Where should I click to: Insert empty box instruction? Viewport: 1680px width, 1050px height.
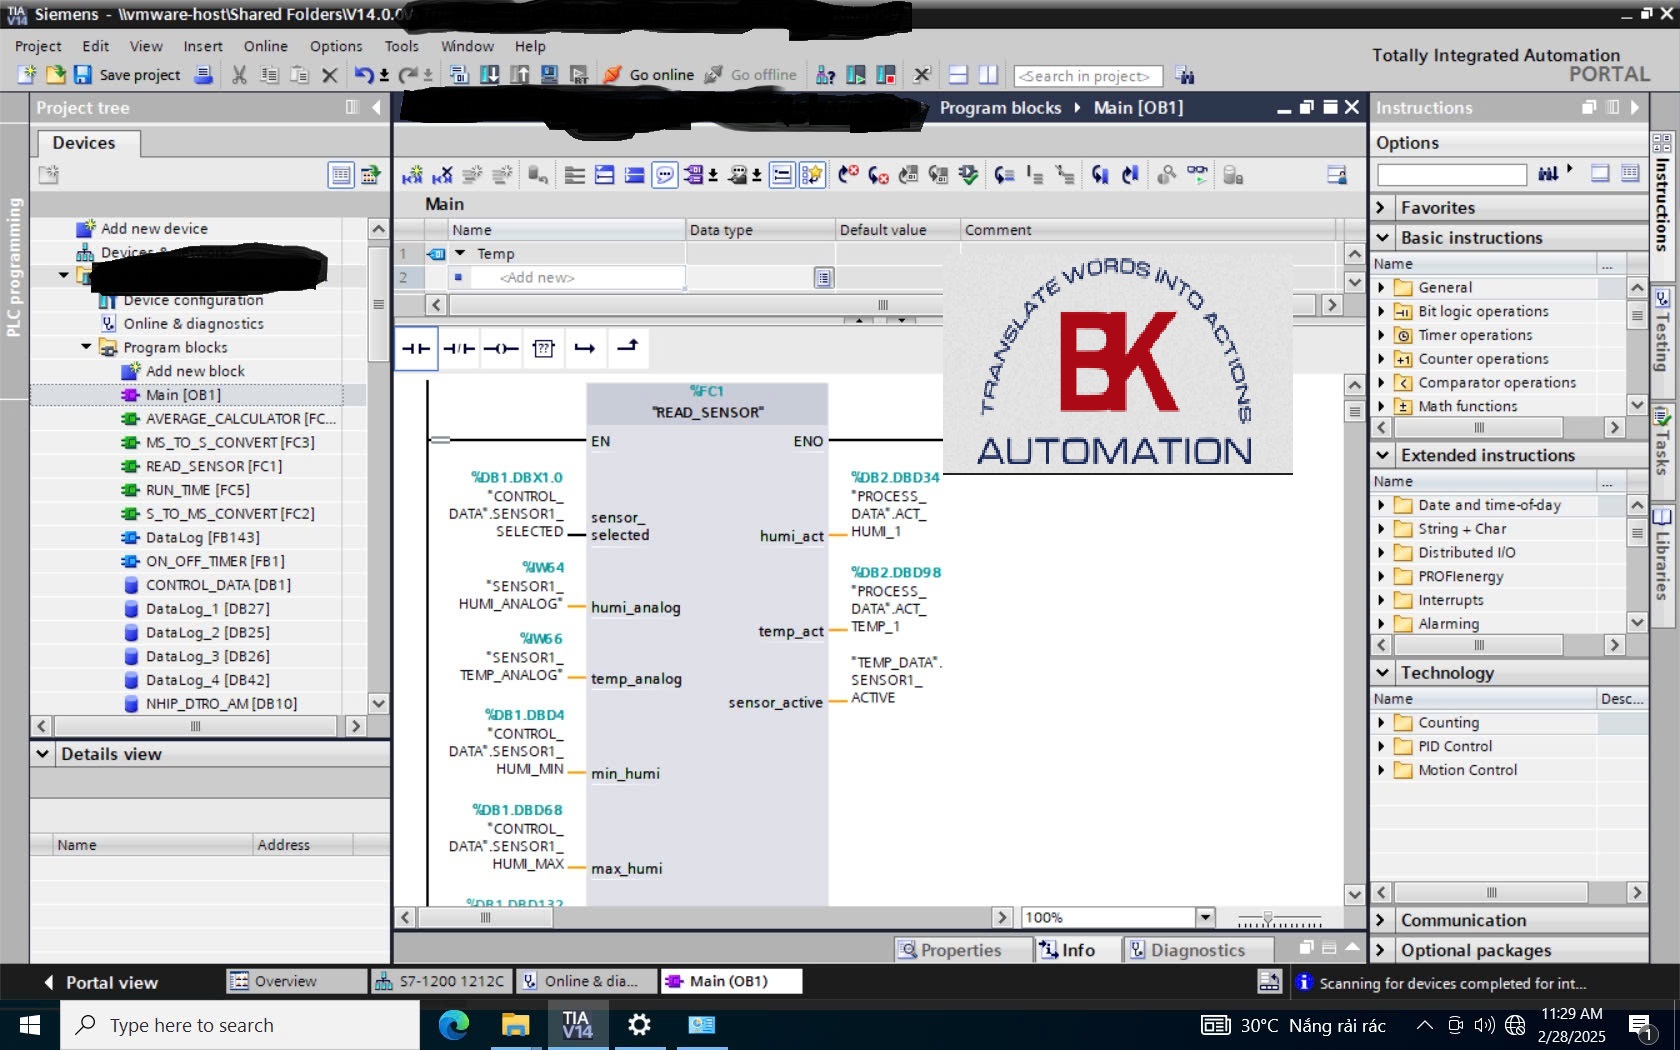(543, 348)
